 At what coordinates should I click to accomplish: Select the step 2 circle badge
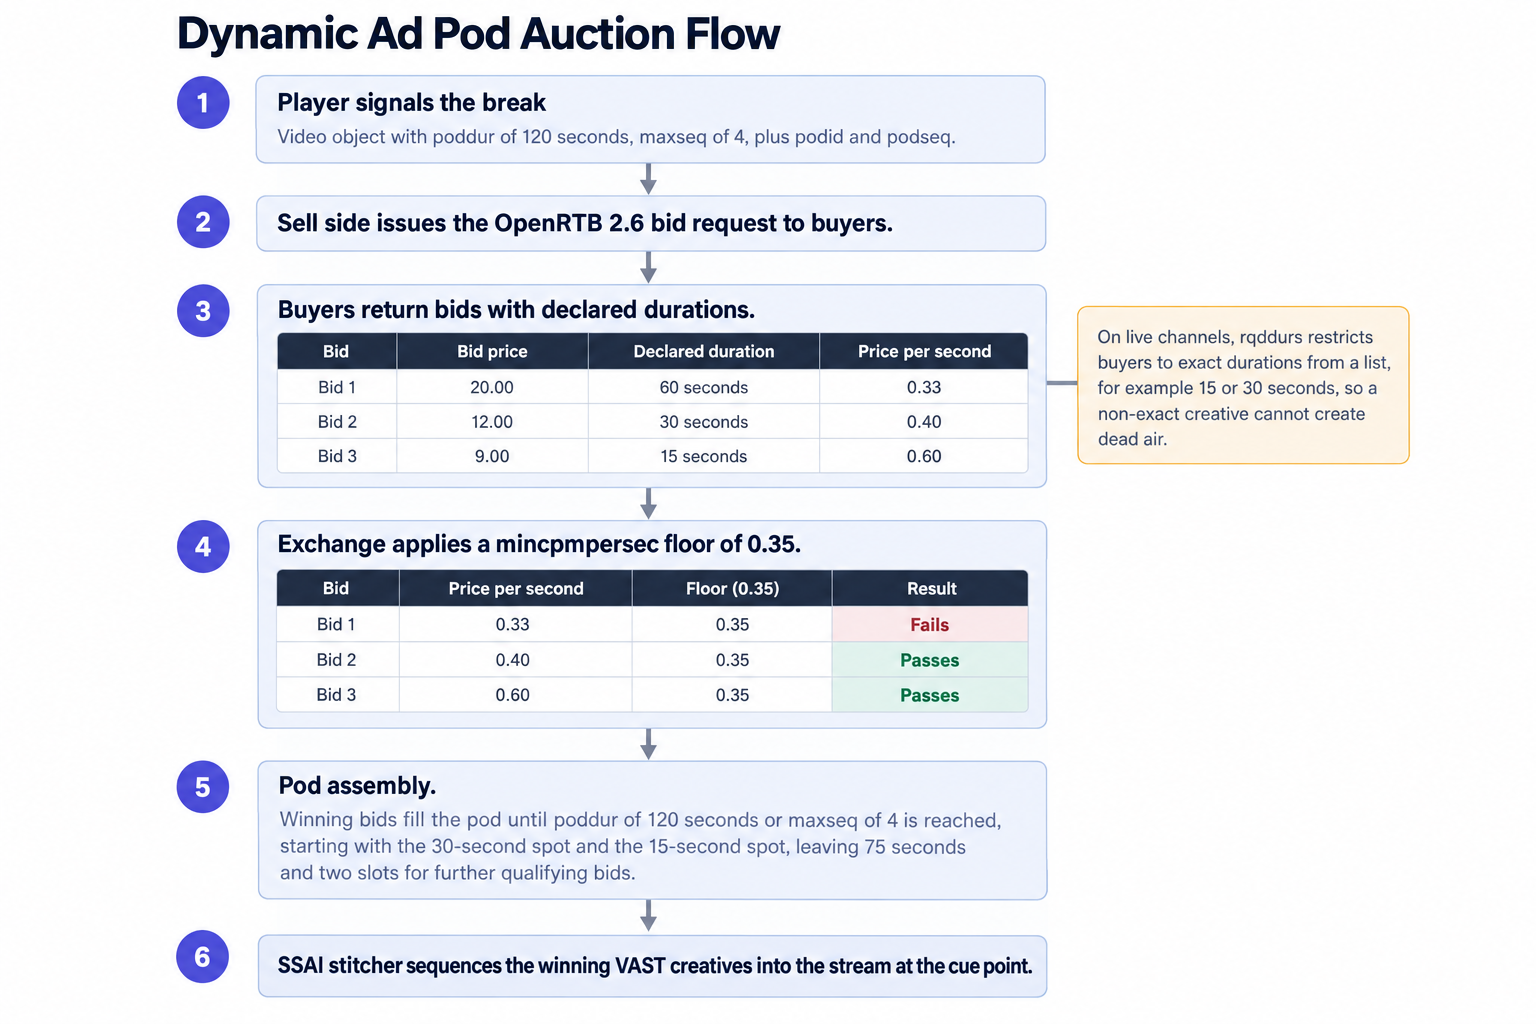(203, 222)
